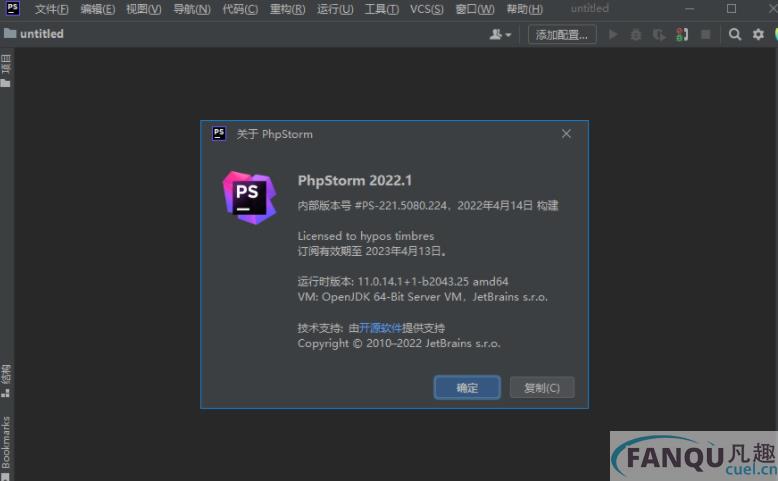Open the 导航(N) menu
Image resolution: width=778 pixels, height=481 pixels.
point(192,9)
